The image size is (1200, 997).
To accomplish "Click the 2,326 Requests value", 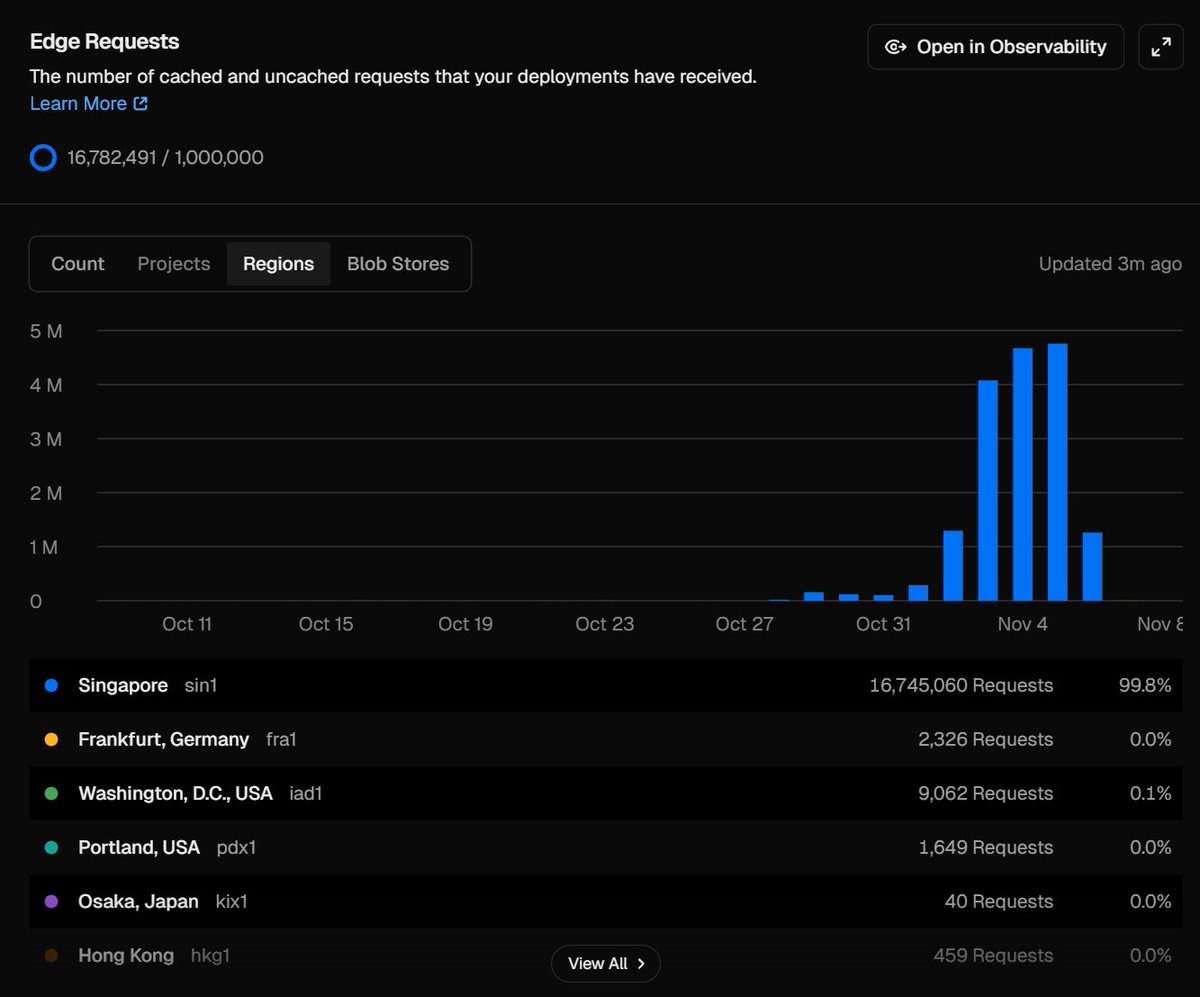I will pyautogui.click(x=986, y=740).
